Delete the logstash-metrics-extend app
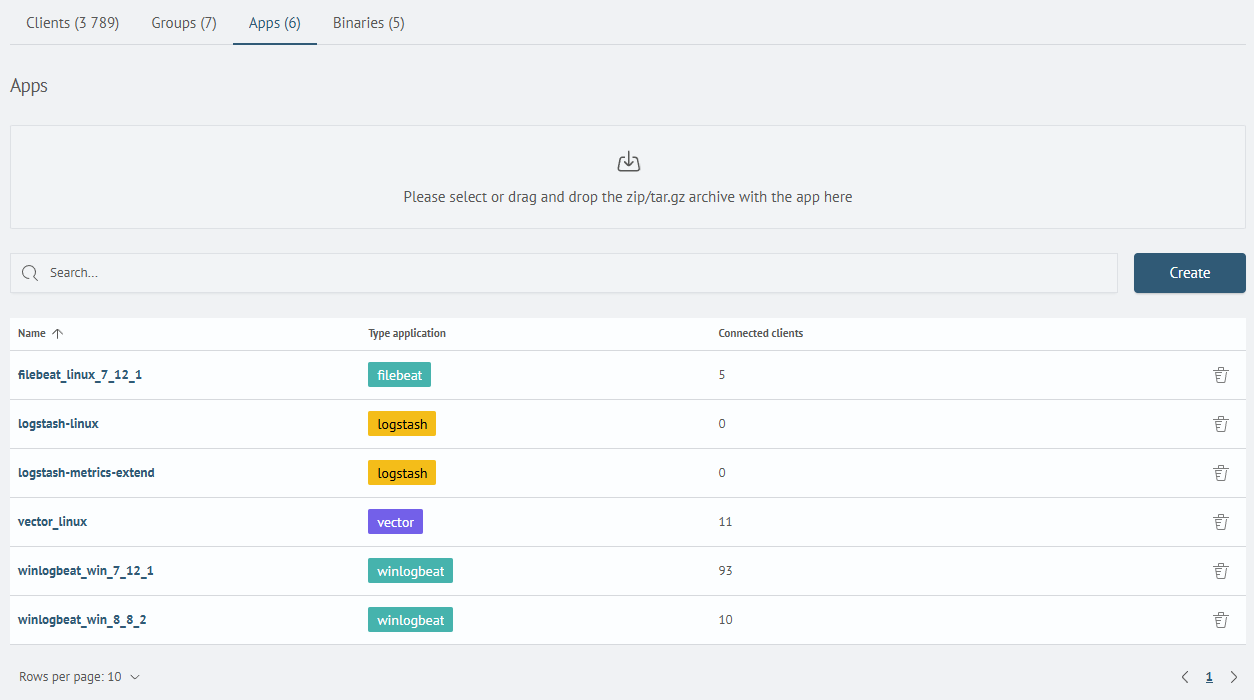The height and width of the screenshot is (700, 1254). [x=1220, y=472]
